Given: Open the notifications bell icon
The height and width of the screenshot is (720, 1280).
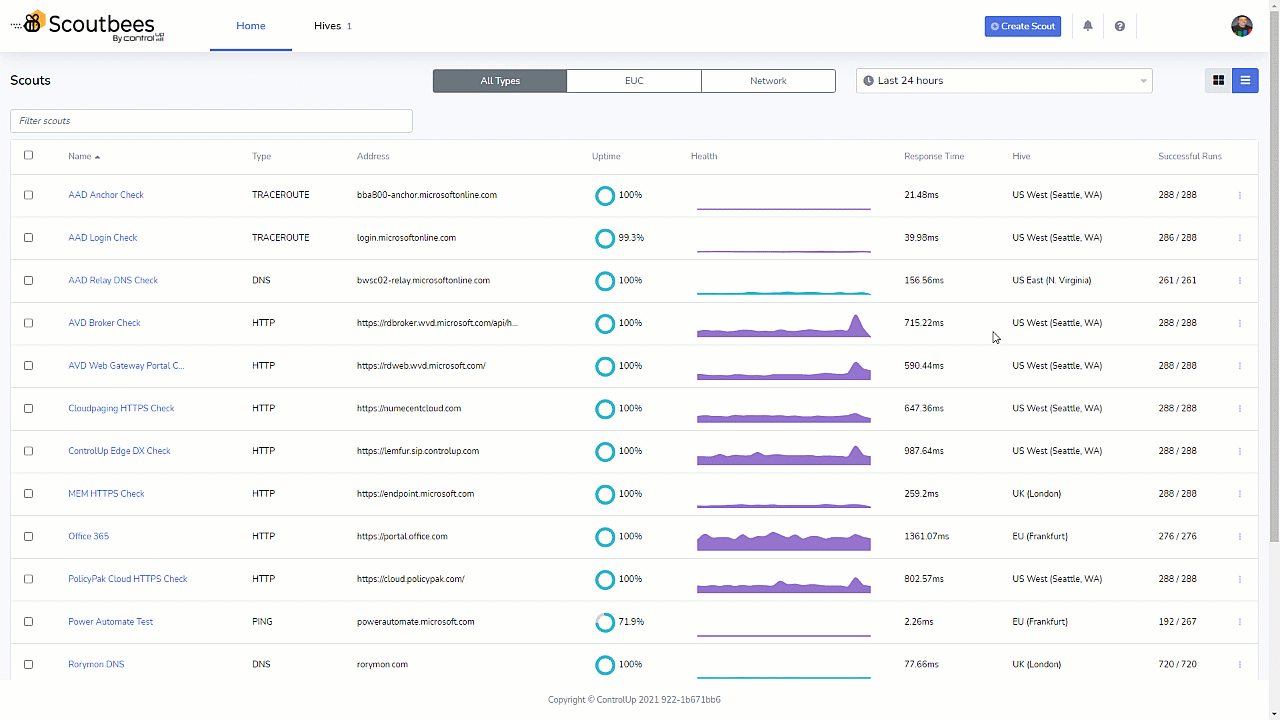Looking at the screenshot, I should point(1088,26).
